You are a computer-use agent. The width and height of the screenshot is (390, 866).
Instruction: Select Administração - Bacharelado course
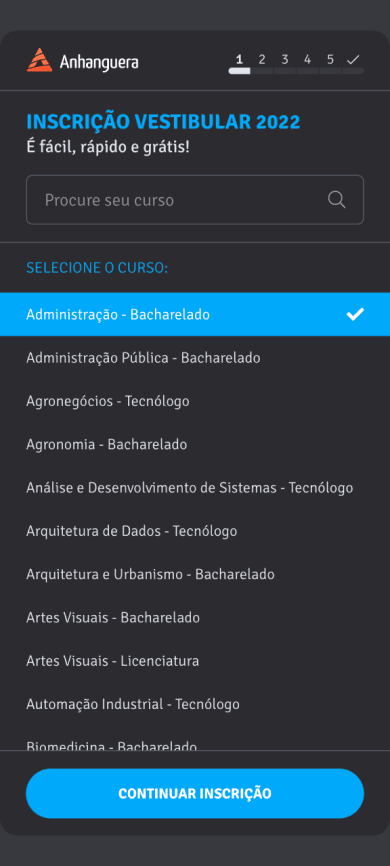coord(195,314)
